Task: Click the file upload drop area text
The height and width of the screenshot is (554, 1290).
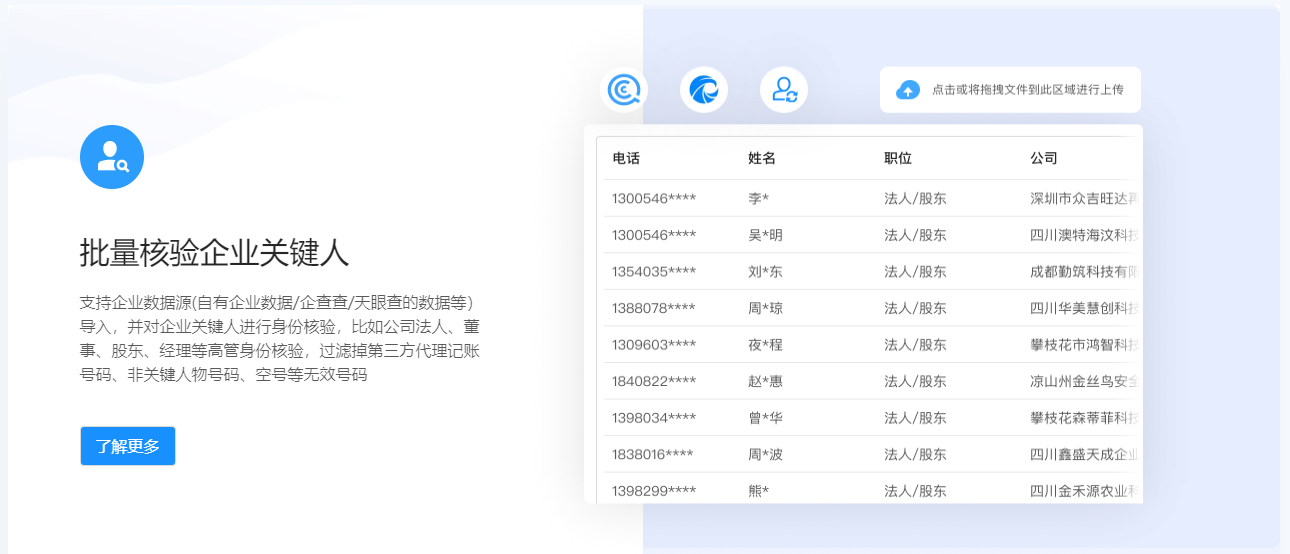Action: pos(1027,90)
